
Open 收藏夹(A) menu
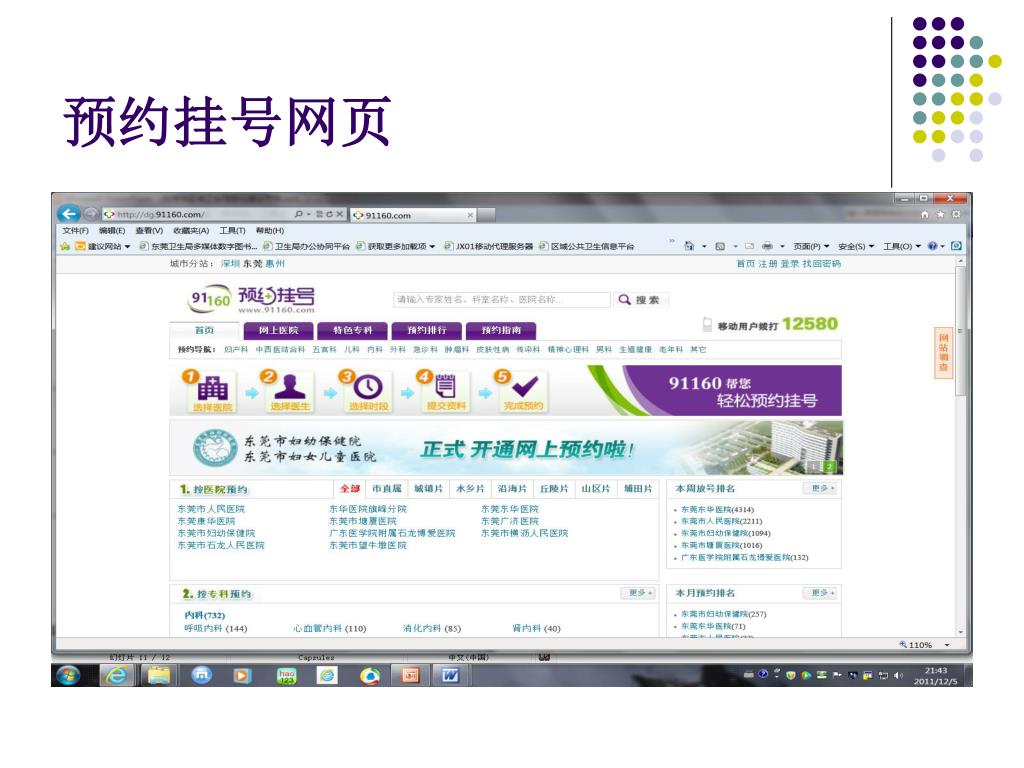191,231
